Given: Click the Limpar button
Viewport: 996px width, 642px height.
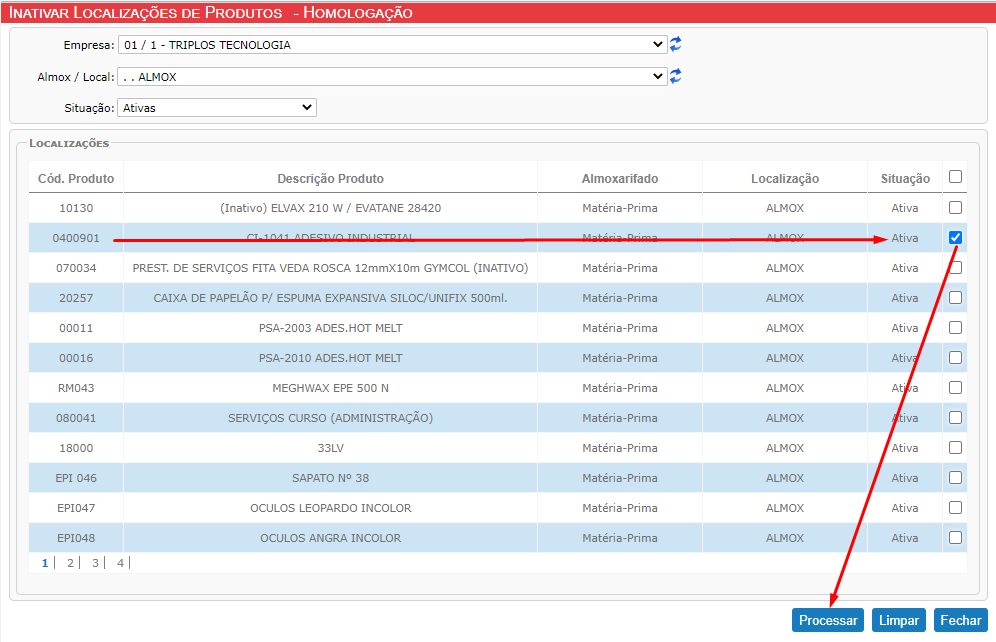Looking at the screenshot, I should (x=899, y=620).
